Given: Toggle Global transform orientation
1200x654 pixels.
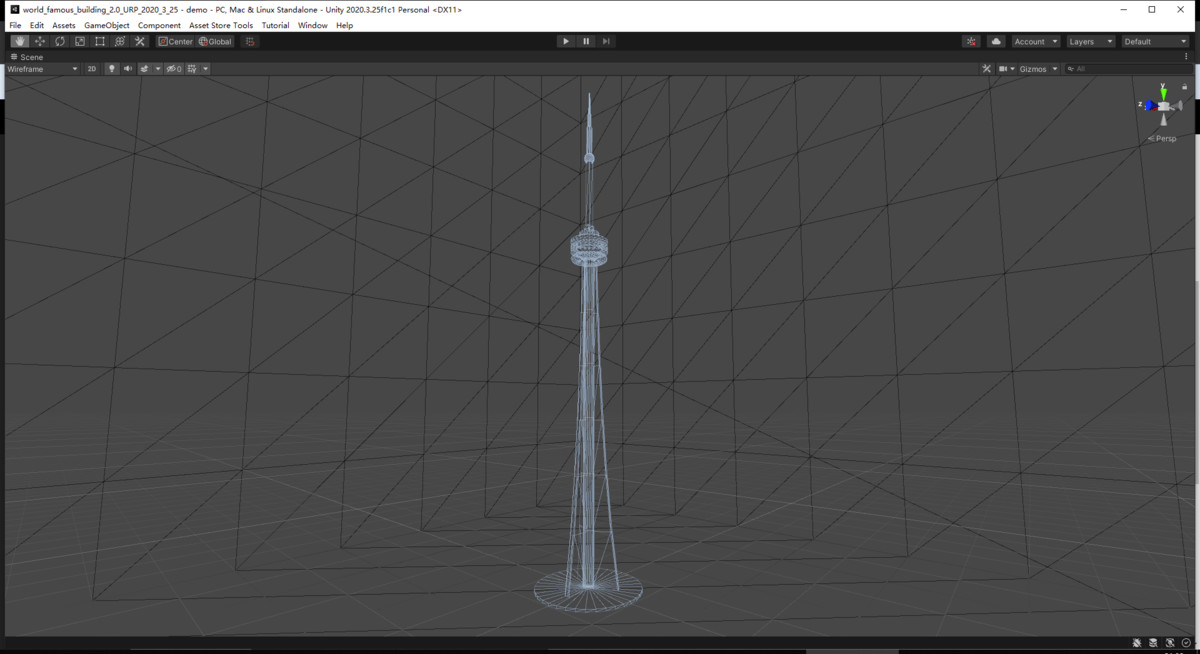Looking at the screenshot, I should click(x=216, y=41).
